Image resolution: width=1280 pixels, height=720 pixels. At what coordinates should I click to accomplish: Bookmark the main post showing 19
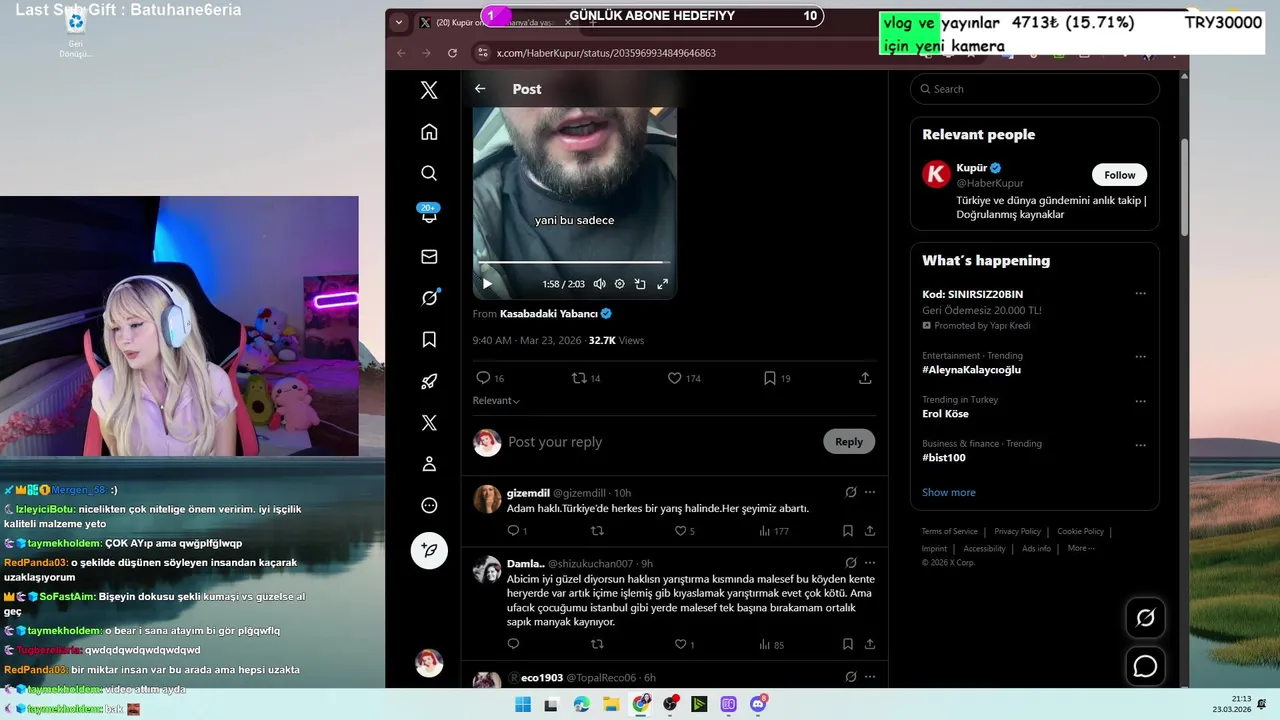777,378
